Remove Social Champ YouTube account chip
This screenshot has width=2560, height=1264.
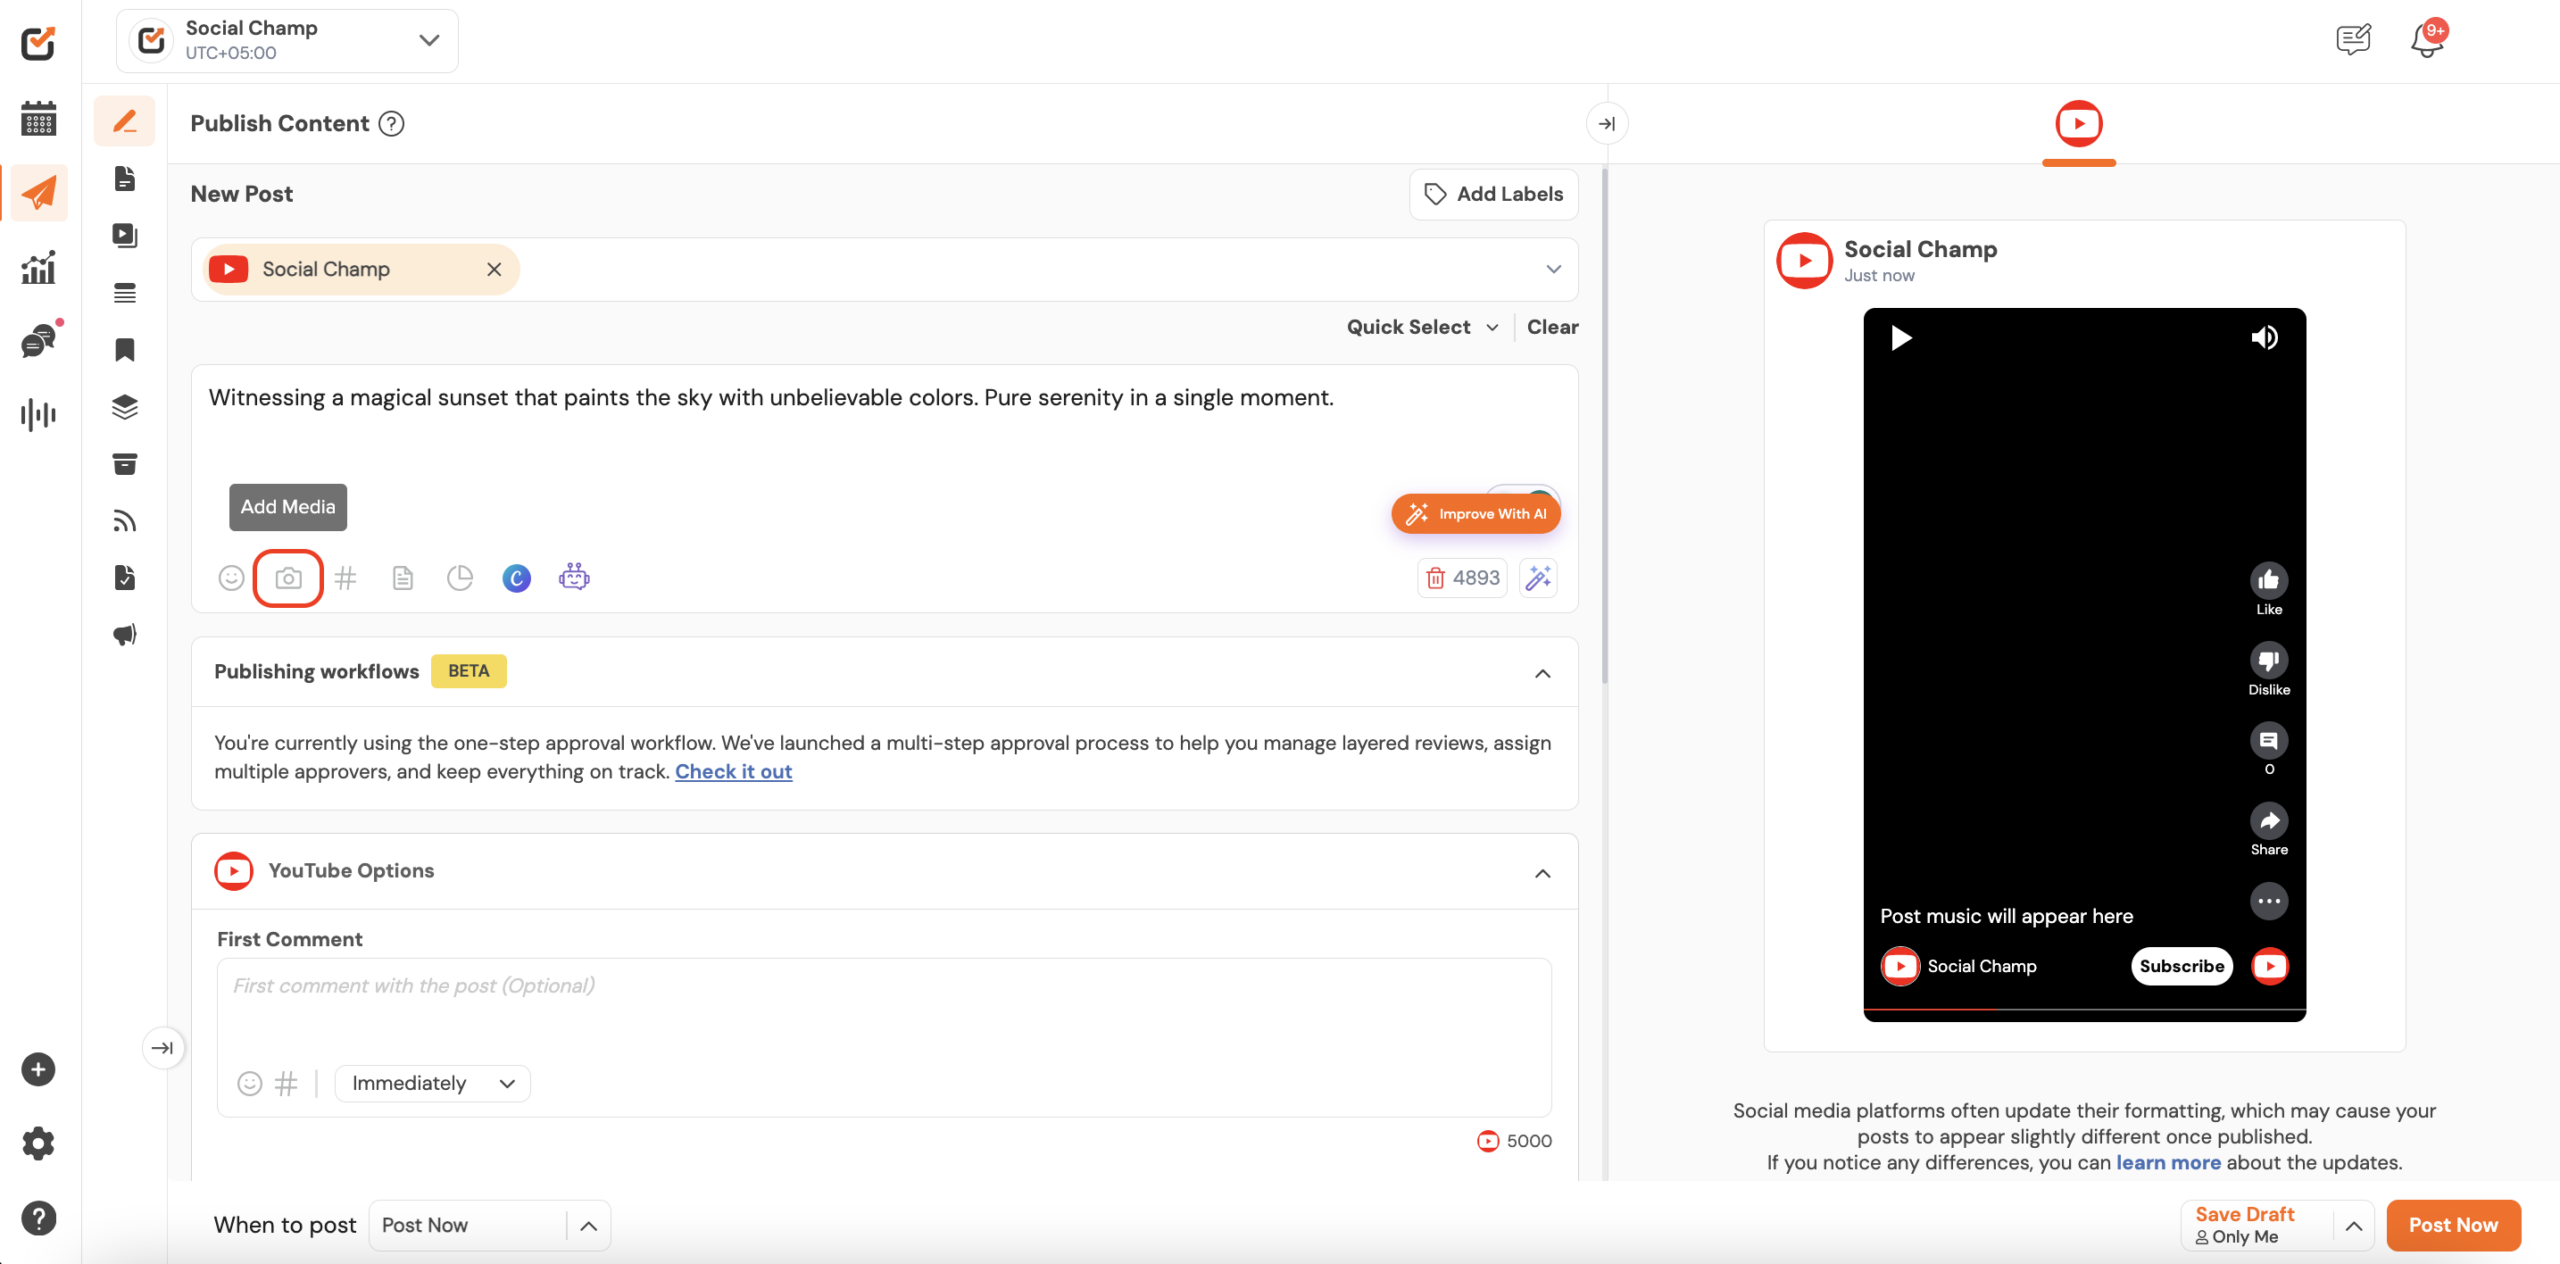tap(494, 269)
